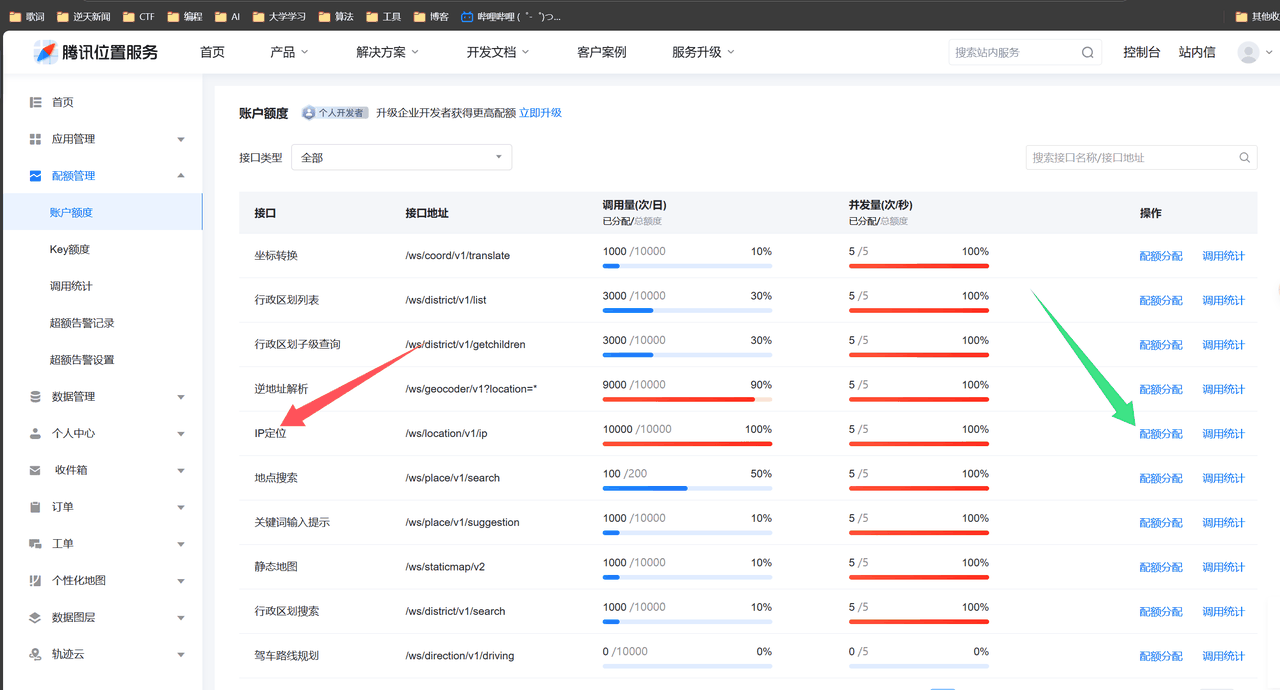Open 调用统计 in the sidebar
This screenshot has width=1280, height=690.
[71, 286]
